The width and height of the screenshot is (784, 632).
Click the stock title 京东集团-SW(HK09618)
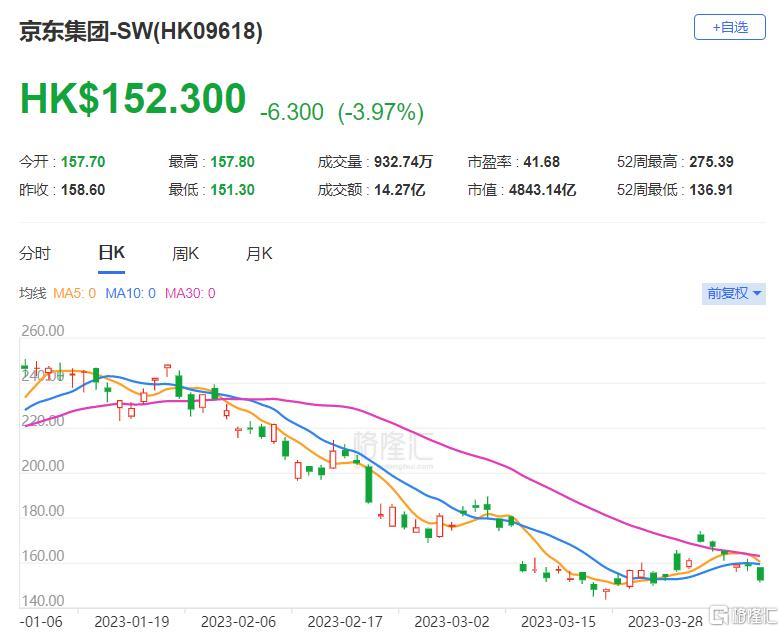[141, 32]
